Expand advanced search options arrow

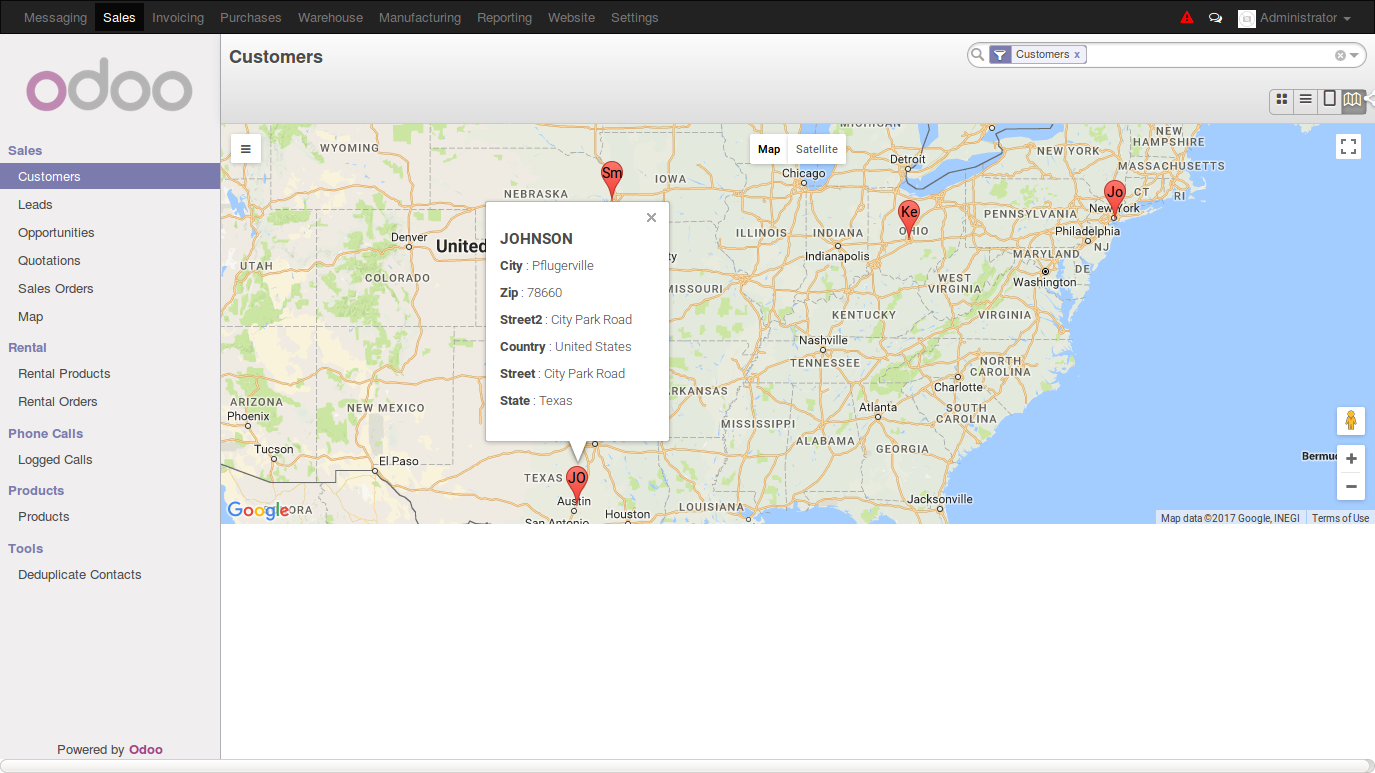coord(1354,56)
